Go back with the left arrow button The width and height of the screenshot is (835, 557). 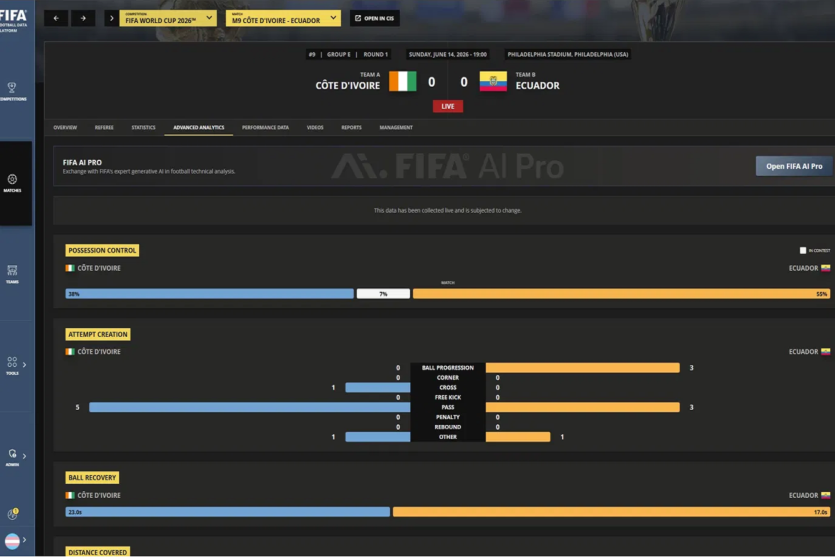click(x=56, y=18)
